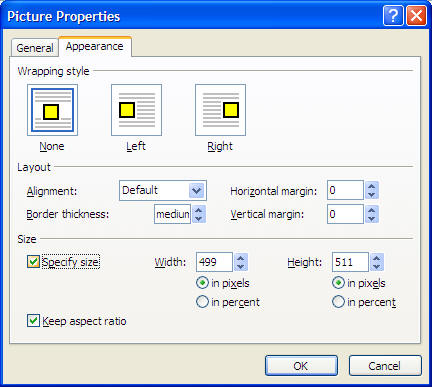Close the Picture Properties dialog
432x387 pixels.
pyautogui.click(x=416, y=16)
